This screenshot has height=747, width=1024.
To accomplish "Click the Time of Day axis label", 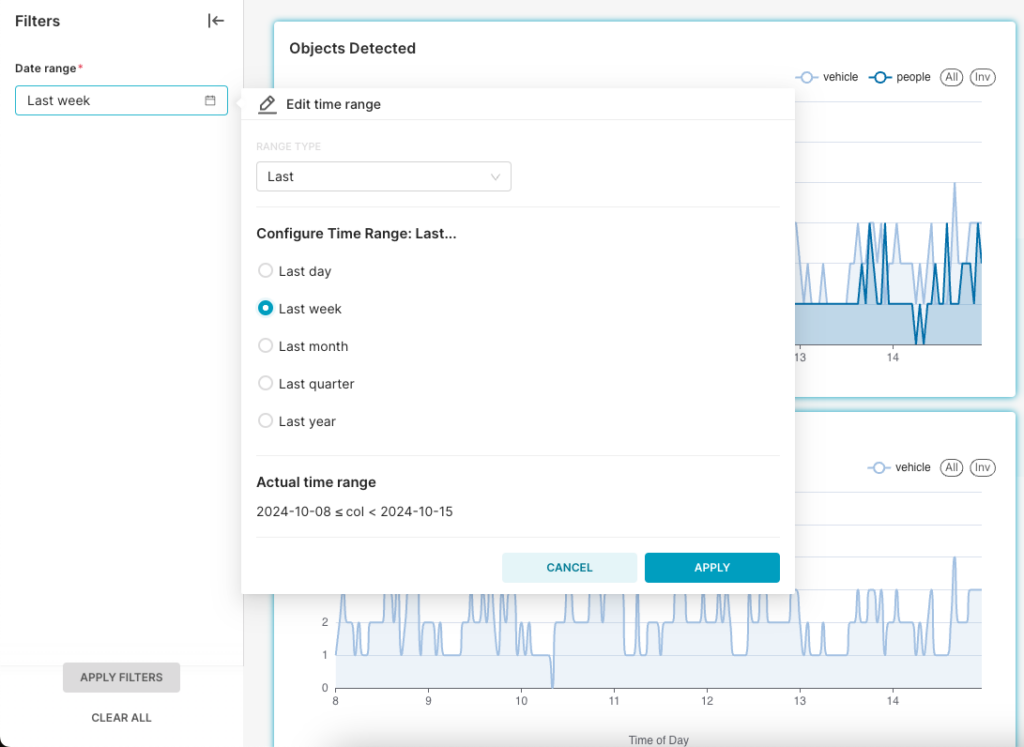I will click(x=658, y=740).
